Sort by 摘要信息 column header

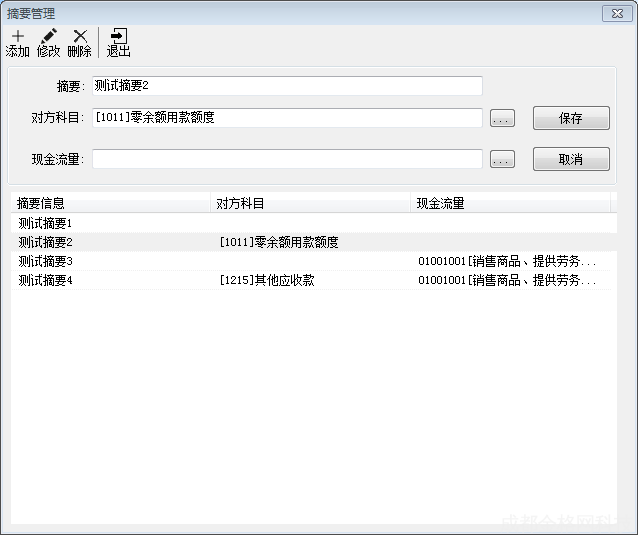[110, 203]
